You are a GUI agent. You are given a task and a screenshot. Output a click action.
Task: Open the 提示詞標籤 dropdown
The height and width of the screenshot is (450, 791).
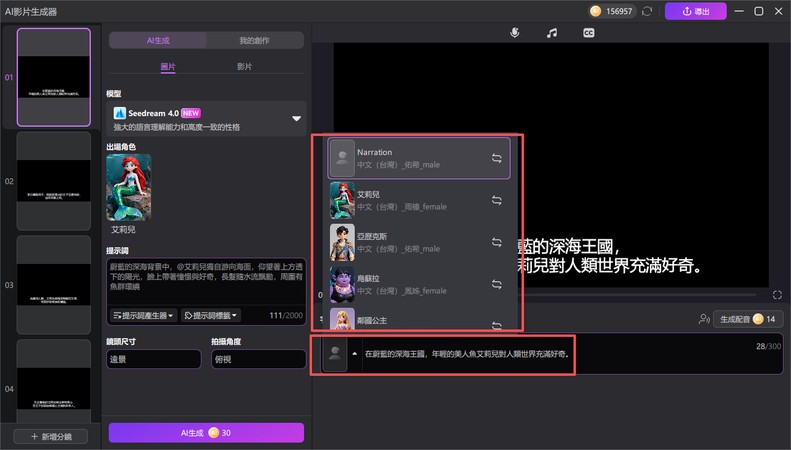210,315
